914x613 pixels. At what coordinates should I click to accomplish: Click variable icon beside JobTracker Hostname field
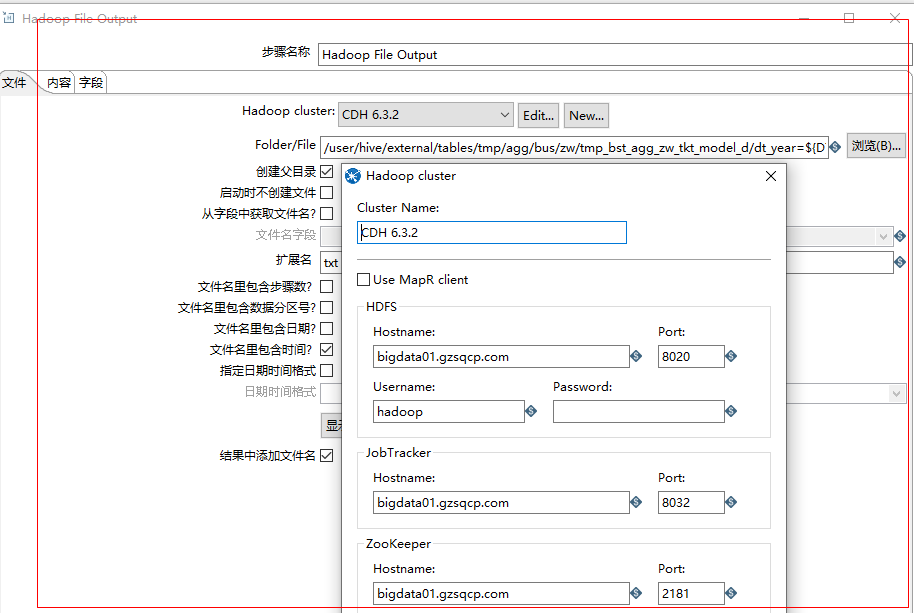point(636,502)
